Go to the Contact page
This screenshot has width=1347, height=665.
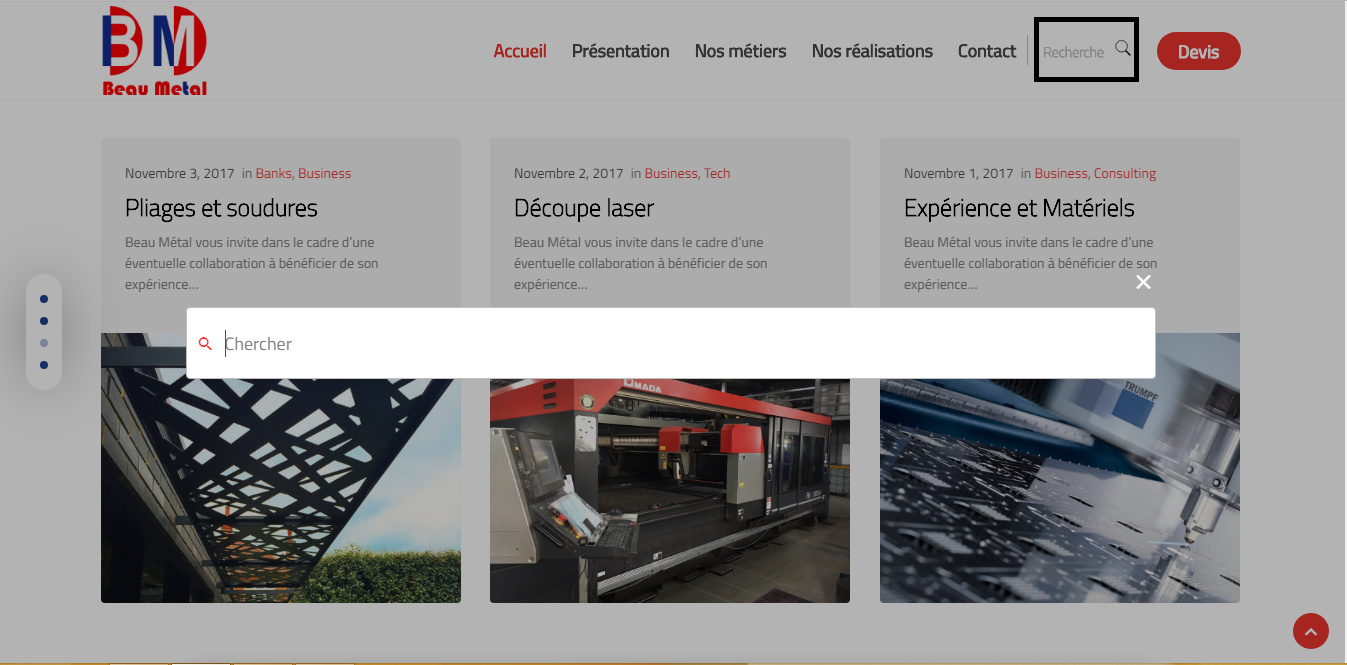point(986,51)
